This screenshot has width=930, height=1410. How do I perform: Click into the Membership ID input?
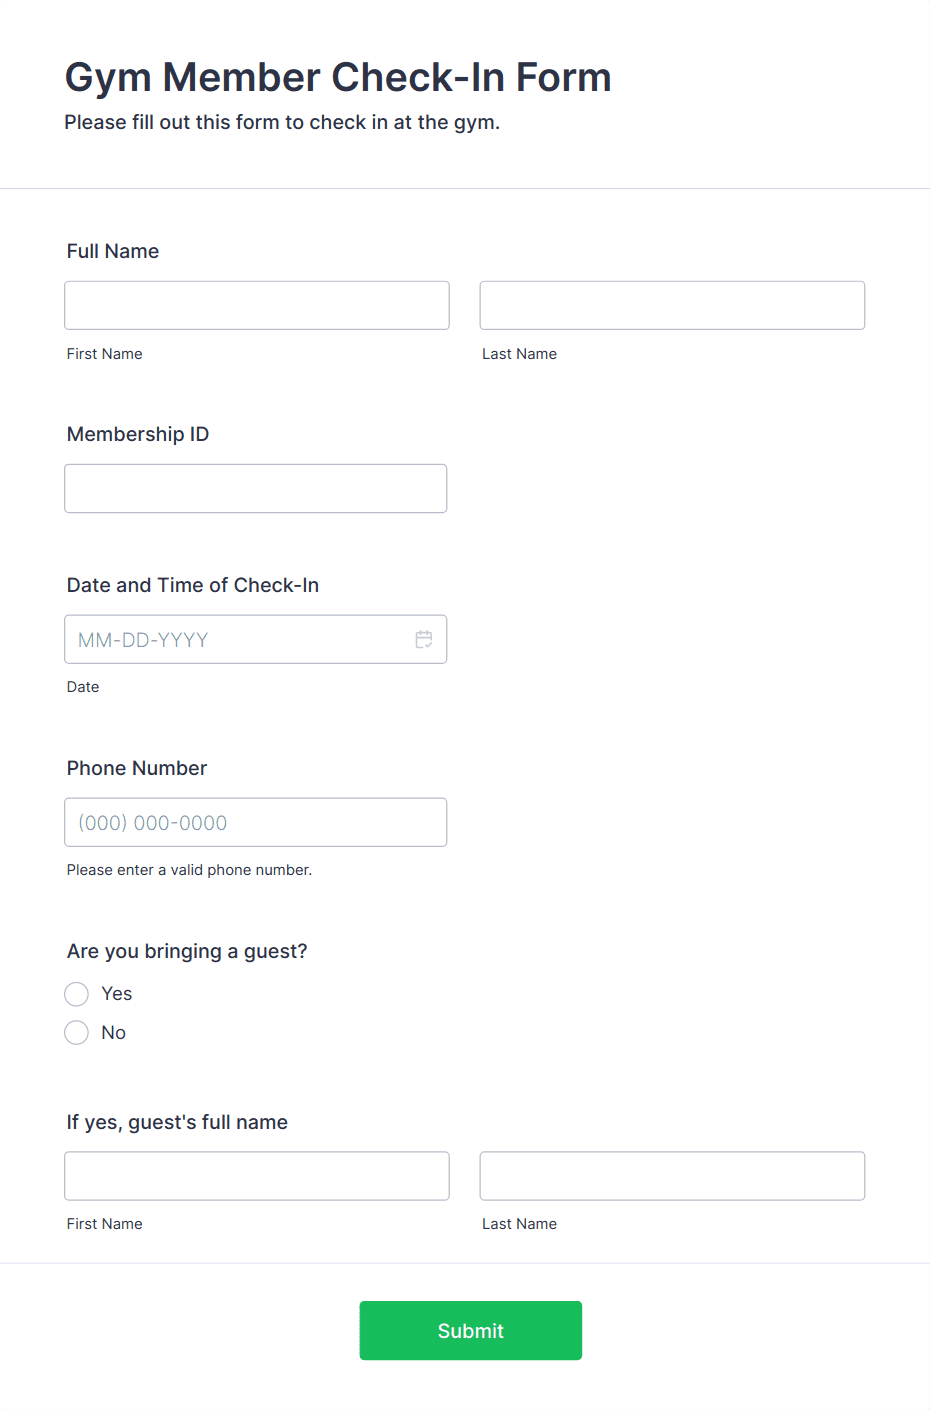(x=256, y=488)
